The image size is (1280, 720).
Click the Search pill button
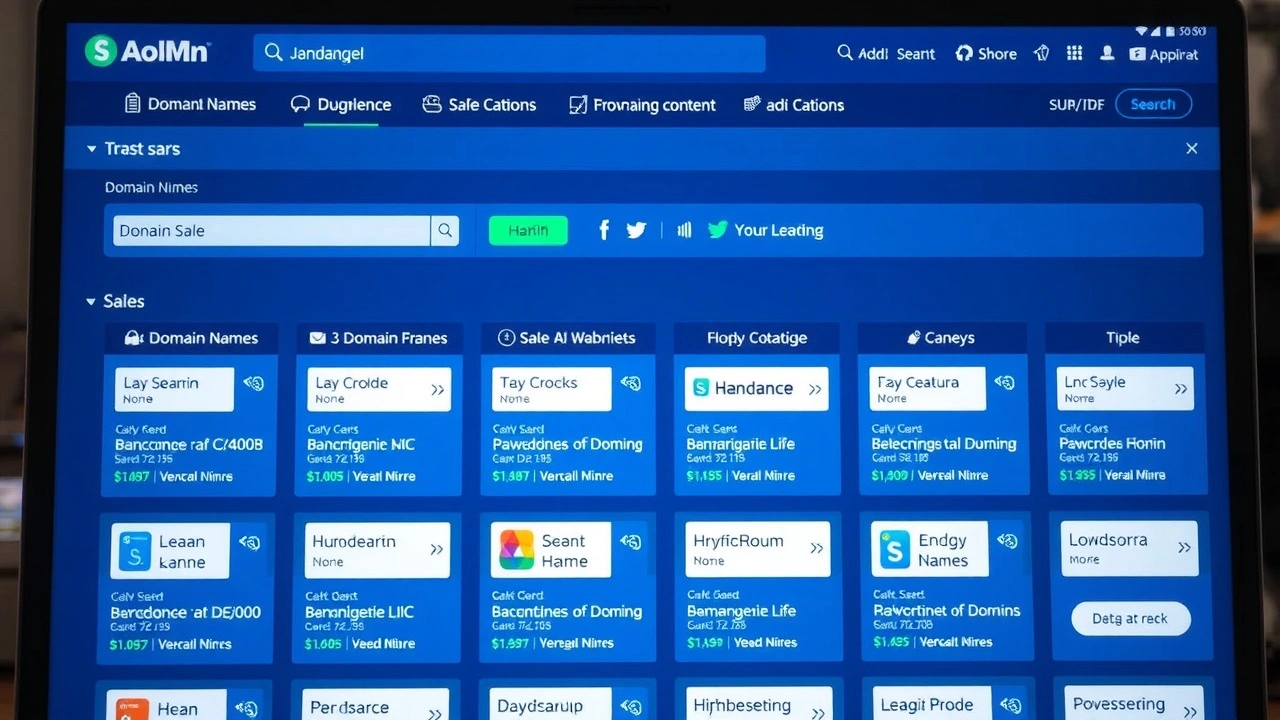(1153, 104)
